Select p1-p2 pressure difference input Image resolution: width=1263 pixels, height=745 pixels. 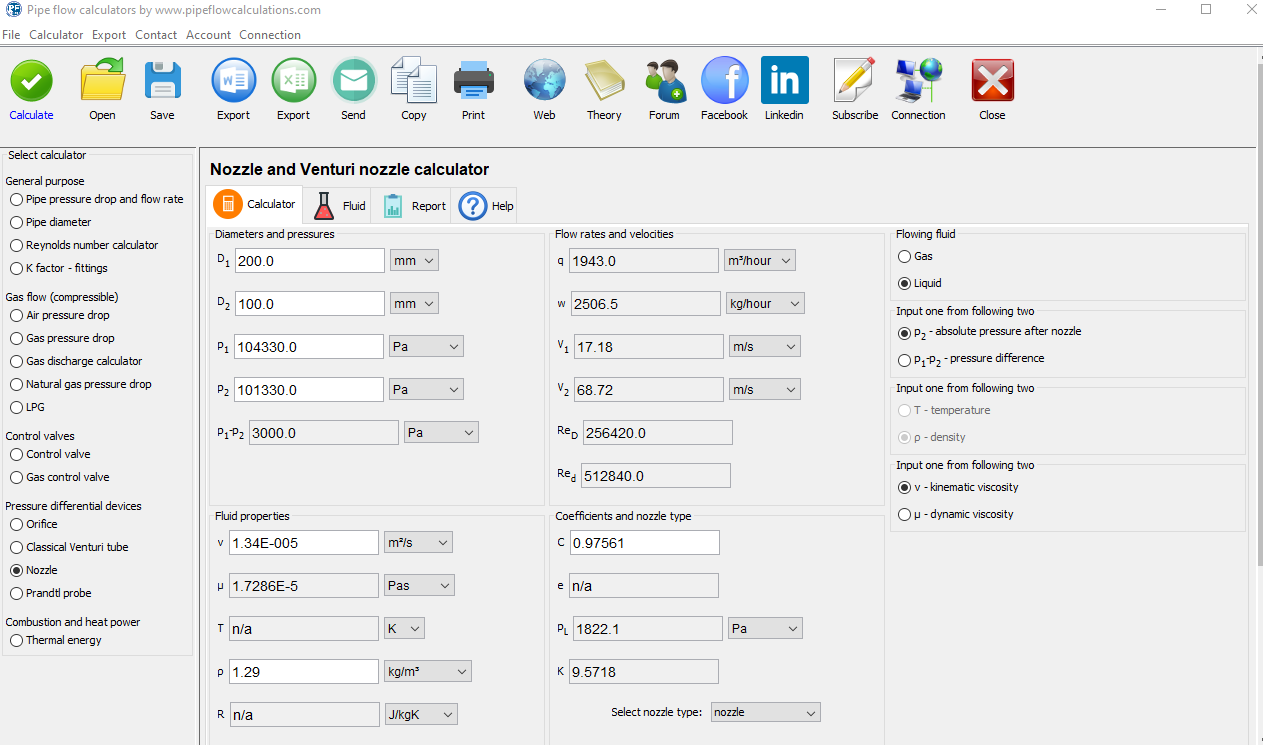coord(903,362)
